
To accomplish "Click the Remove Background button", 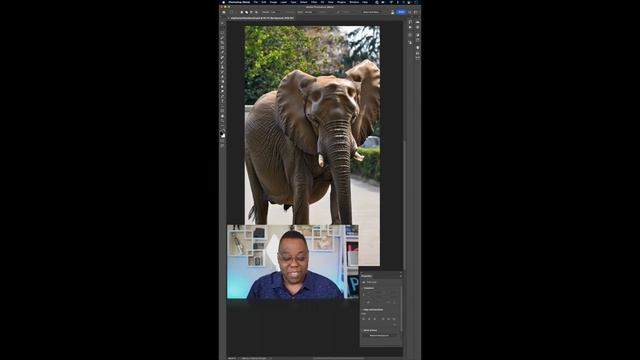I will click(x=379, y=336).
